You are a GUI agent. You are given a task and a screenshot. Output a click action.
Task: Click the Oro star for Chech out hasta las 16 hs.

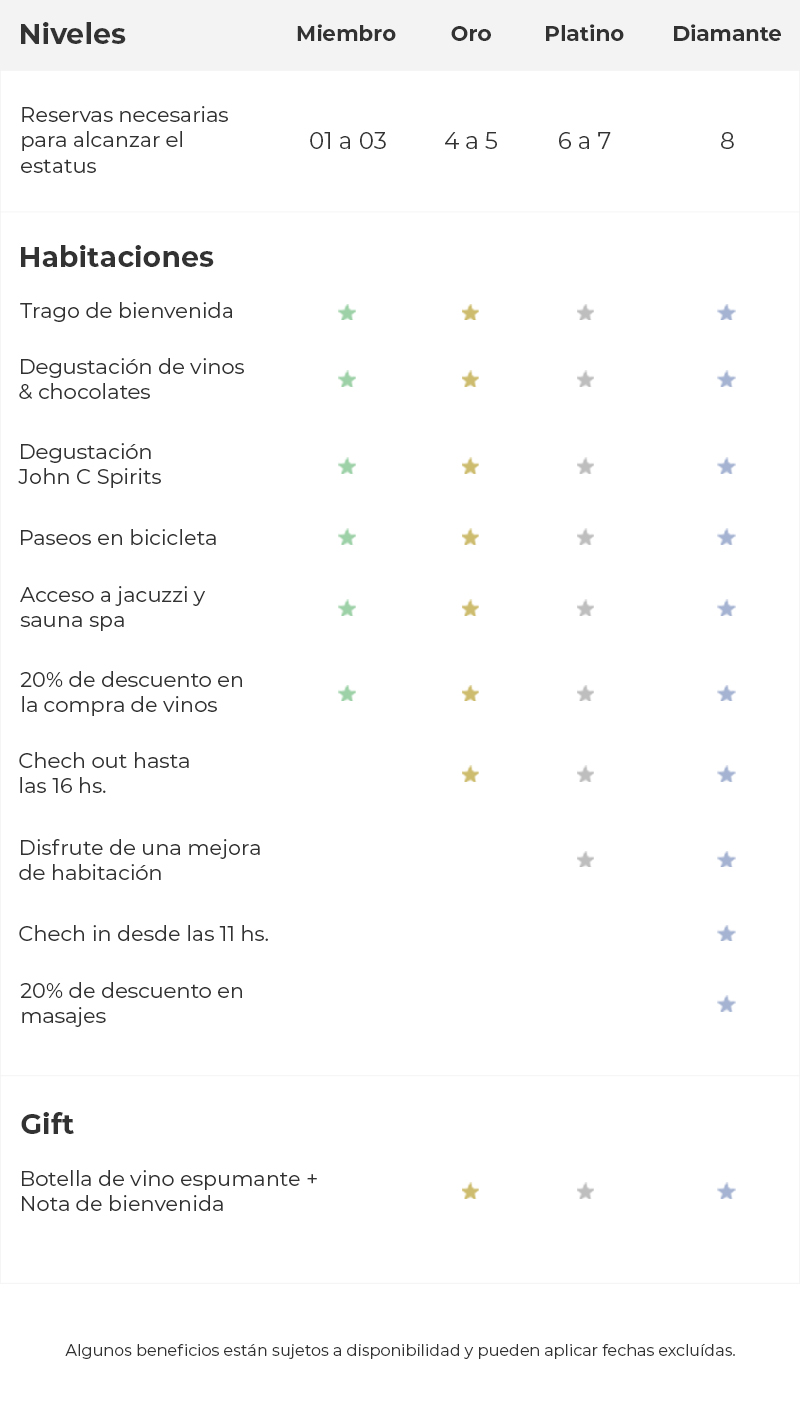pos(470,775)
